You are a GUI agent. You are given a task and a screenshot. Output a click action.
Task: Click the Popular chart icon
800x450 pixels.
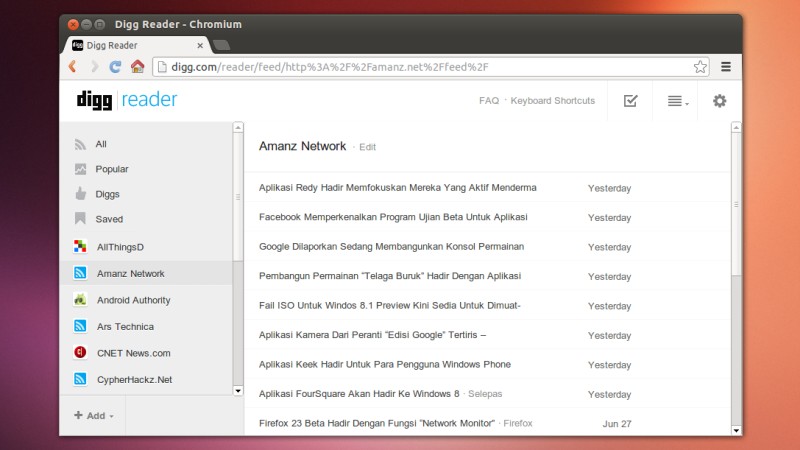[x=80, y=169]
